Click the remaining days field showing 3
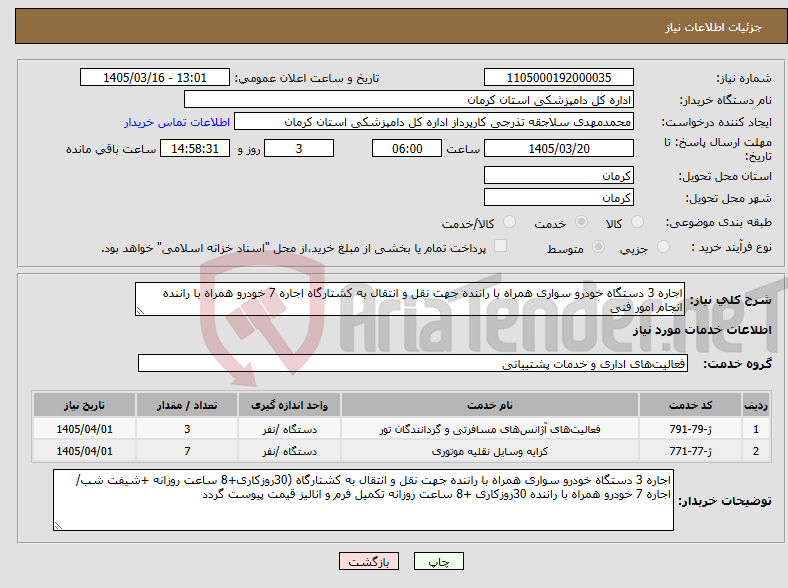This screenshot has height=588, width=788. coord(299,148)
